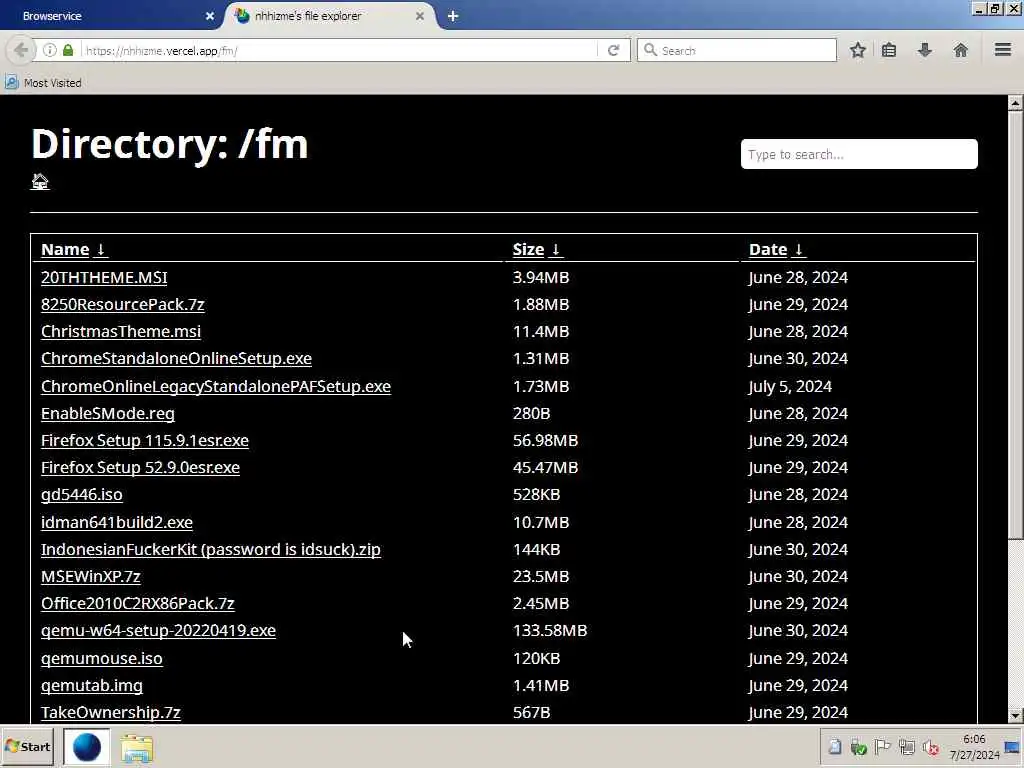Image resolution: width=1024 pixels, height=768 pixels.
Task: Open the file explorer folder in taskbar
Action: 136,748
